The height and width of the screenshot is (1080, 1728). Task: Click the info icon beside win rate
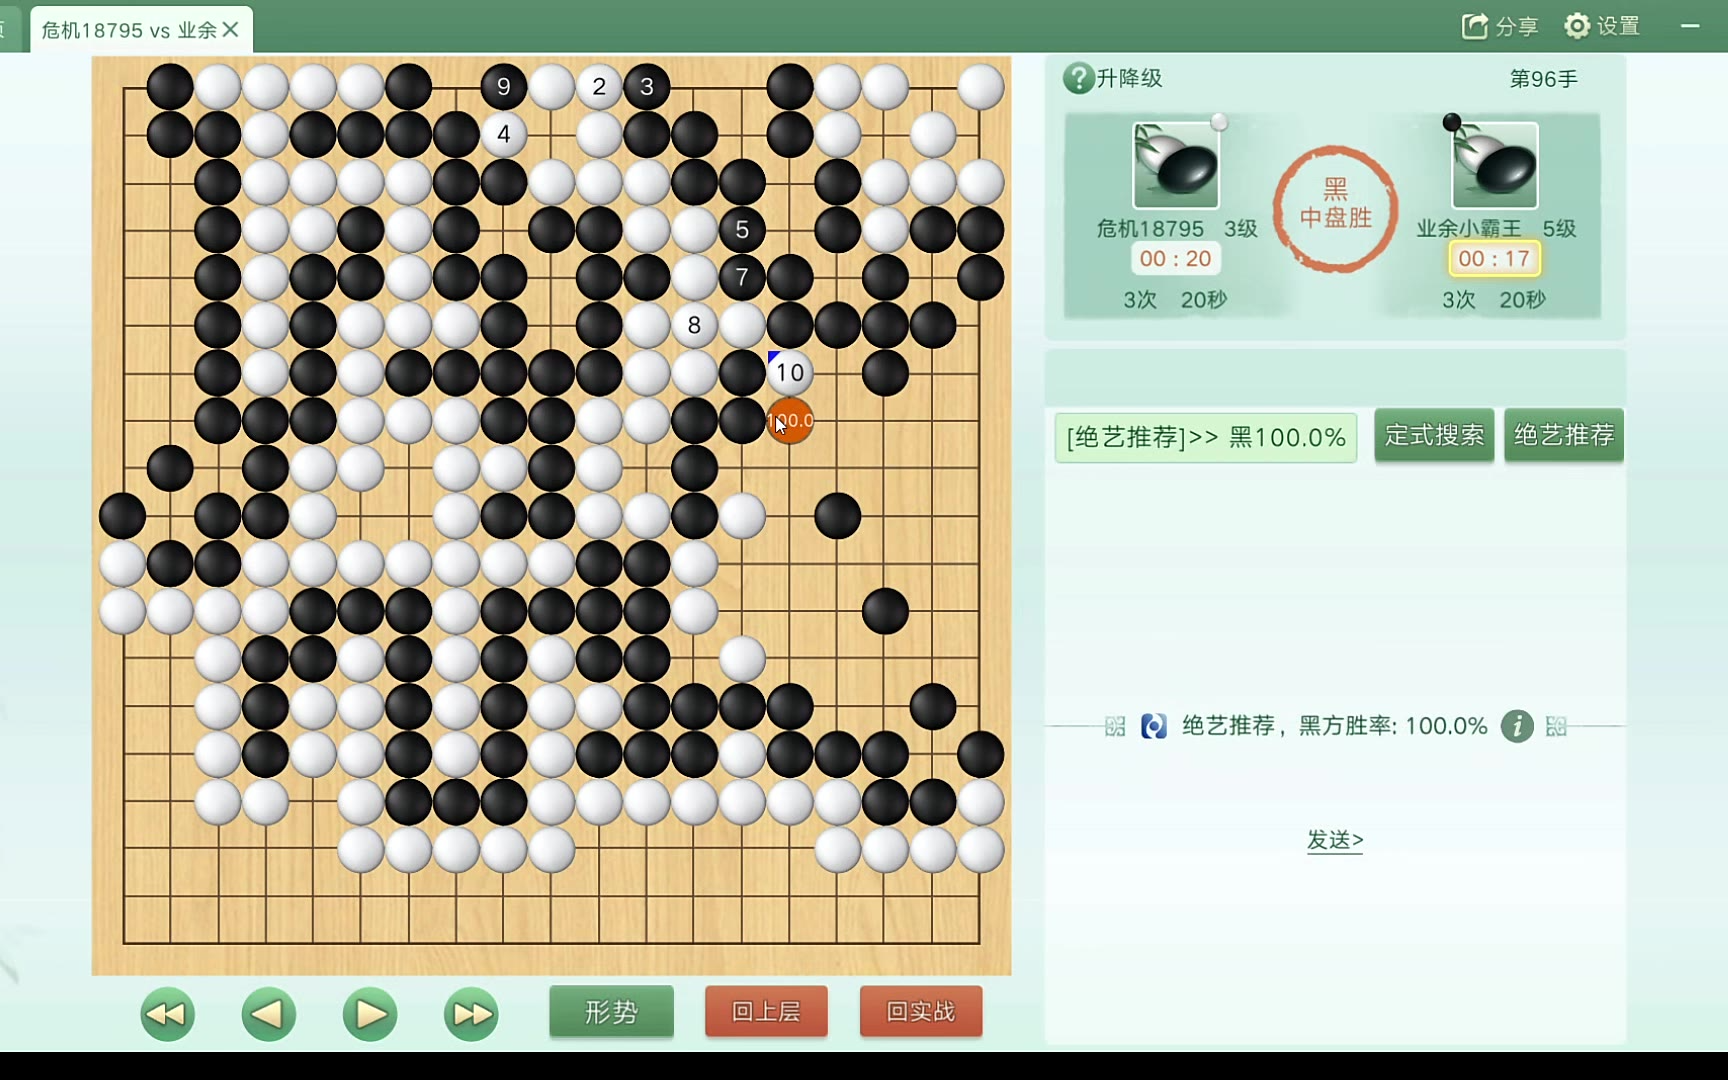1517,726
